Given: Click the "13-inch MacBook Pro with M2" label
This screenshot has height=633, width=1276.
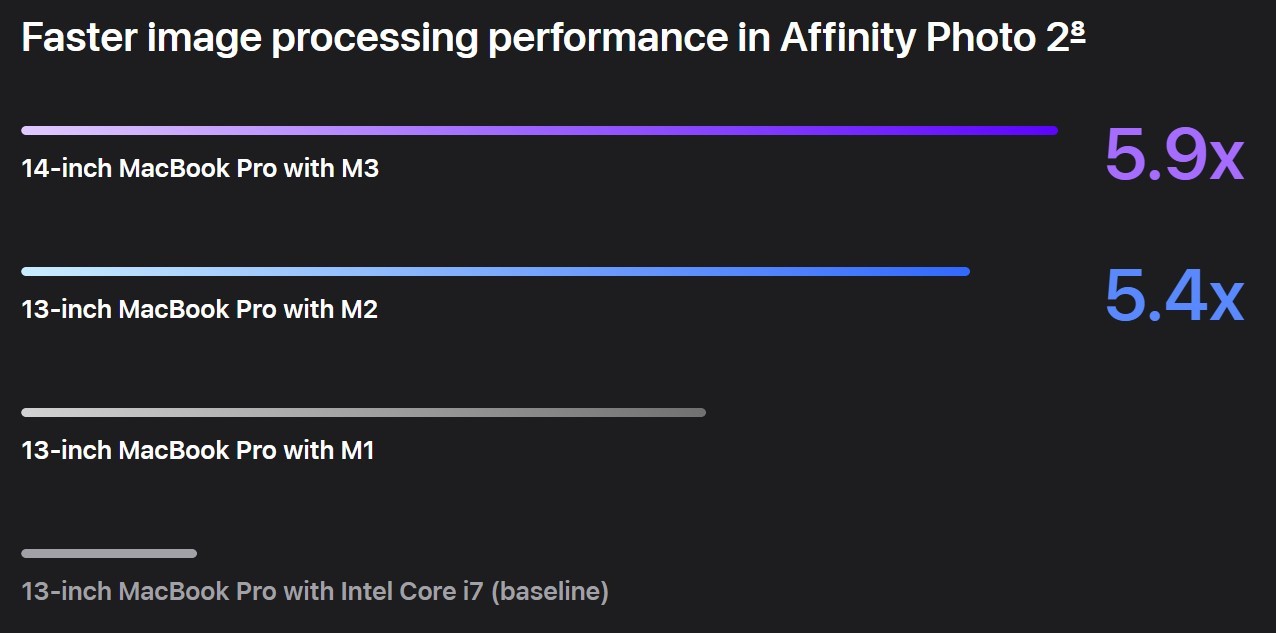Looking at the screenshot, I should (200, 309).
